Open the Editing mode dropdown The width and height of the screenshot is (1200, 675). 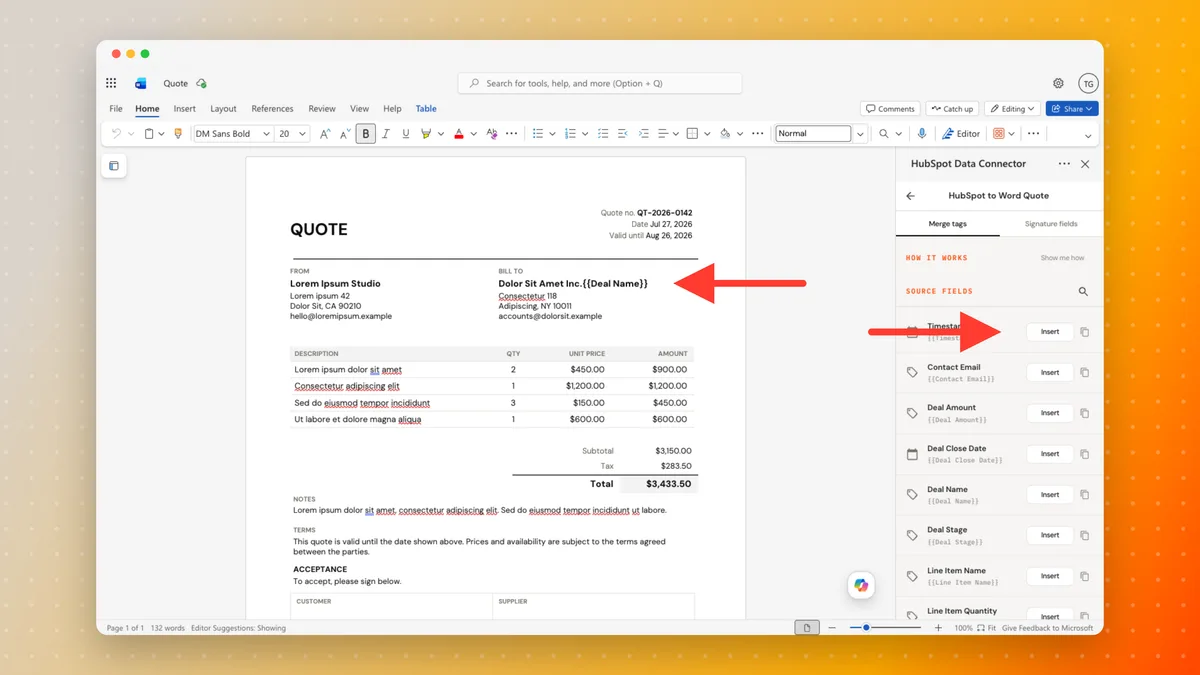coord(1012,109)
